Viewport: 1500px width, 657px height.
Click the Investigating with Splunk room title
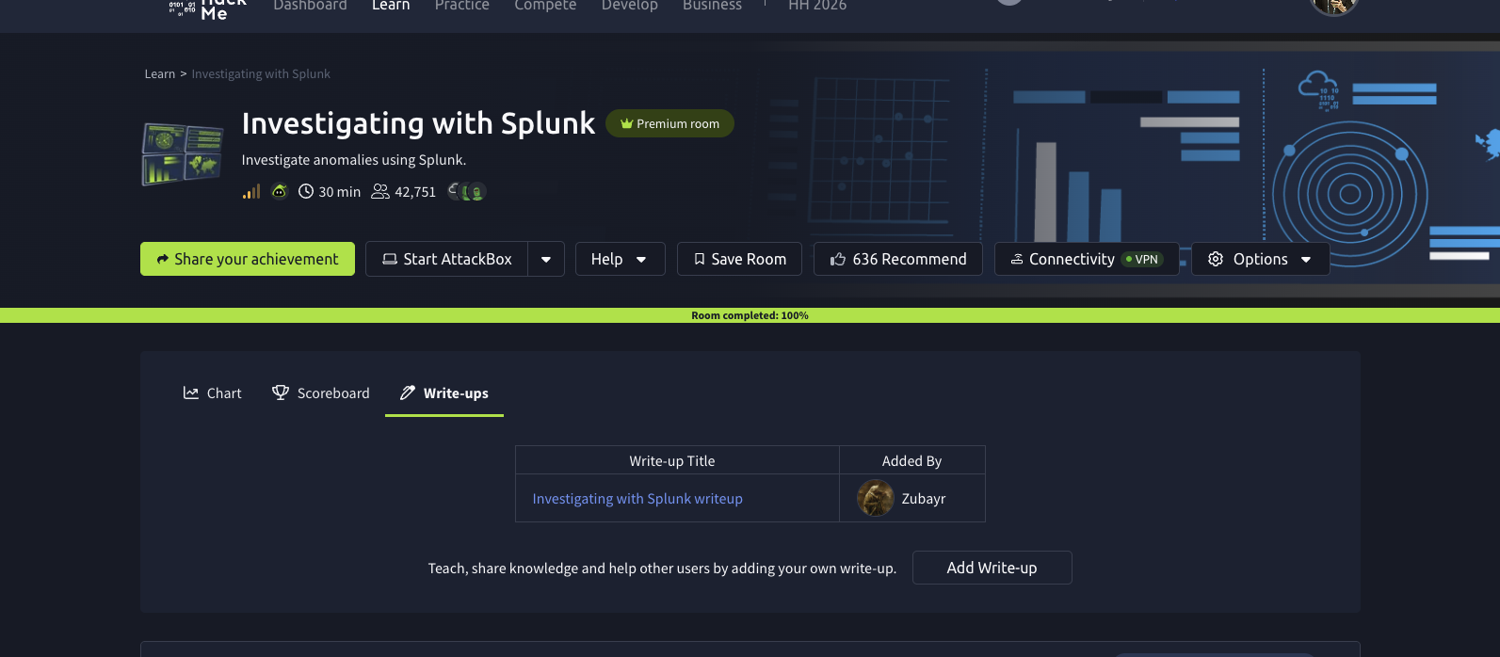(x=418, y=123)
